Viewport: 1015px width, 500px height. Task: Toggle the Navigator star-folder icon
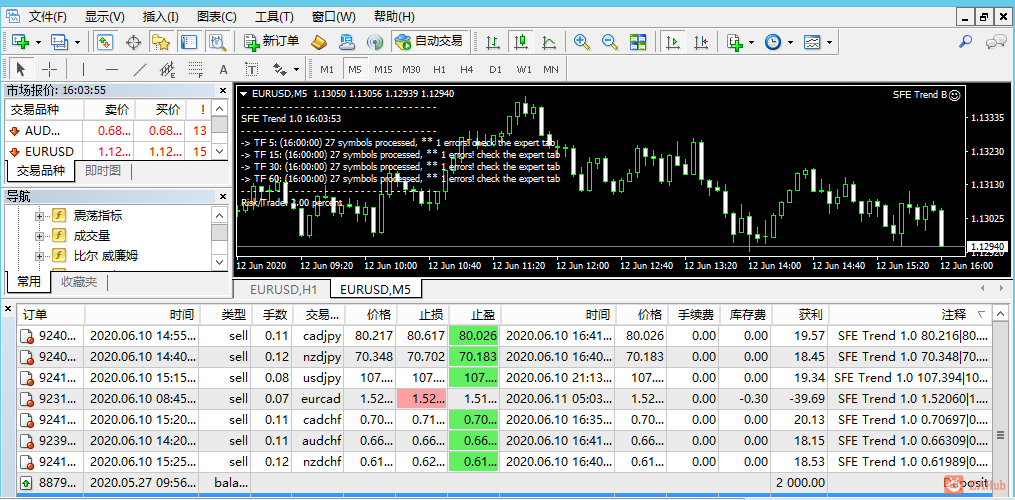click(x=161, y=42)
